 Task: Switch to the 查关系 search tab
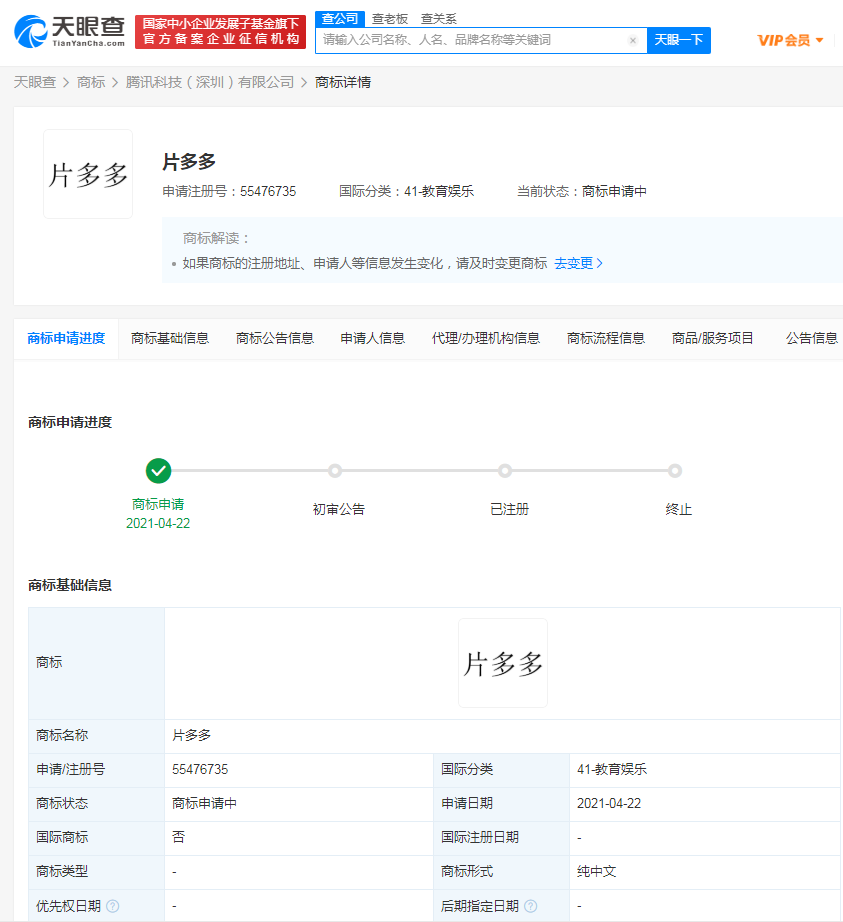click(438, 18)
